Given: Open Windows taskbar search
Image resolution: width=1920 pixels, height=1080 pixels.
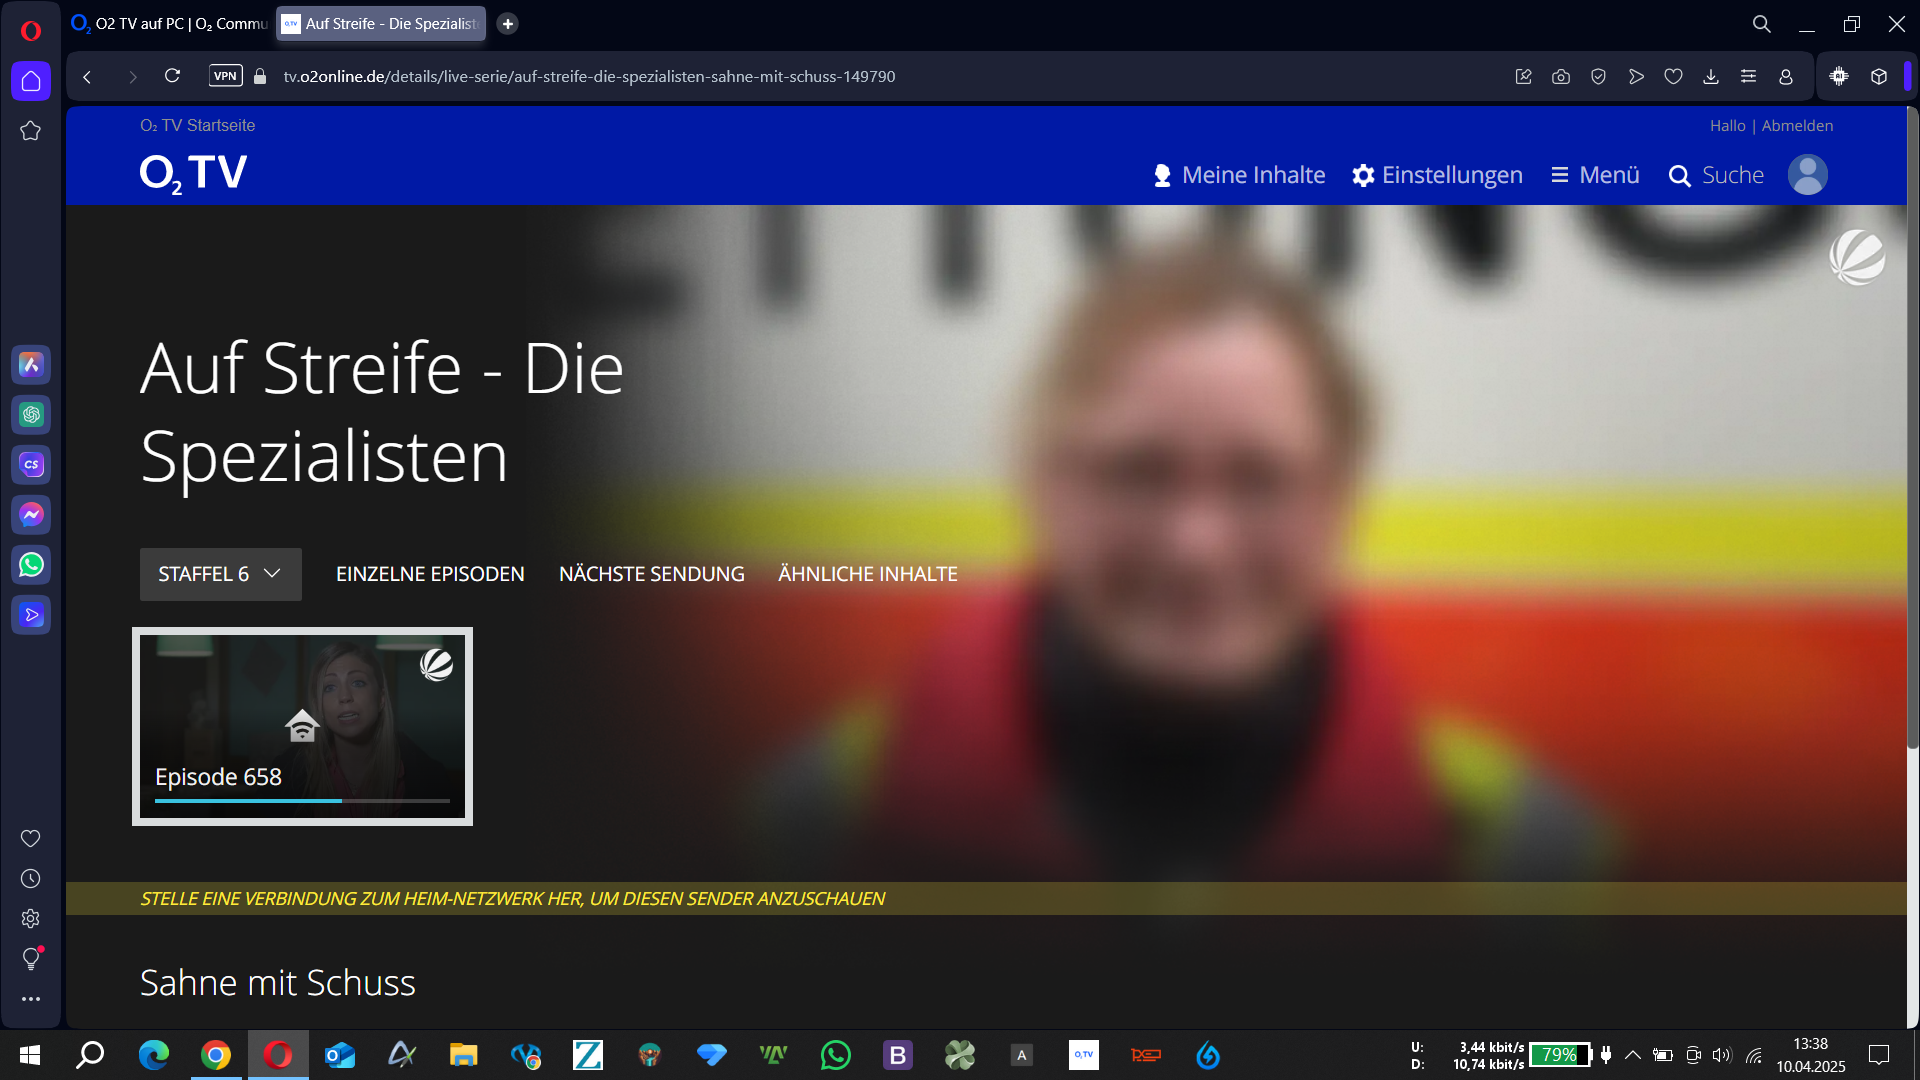Looking at the screenshot, I should pos(91,1055).
